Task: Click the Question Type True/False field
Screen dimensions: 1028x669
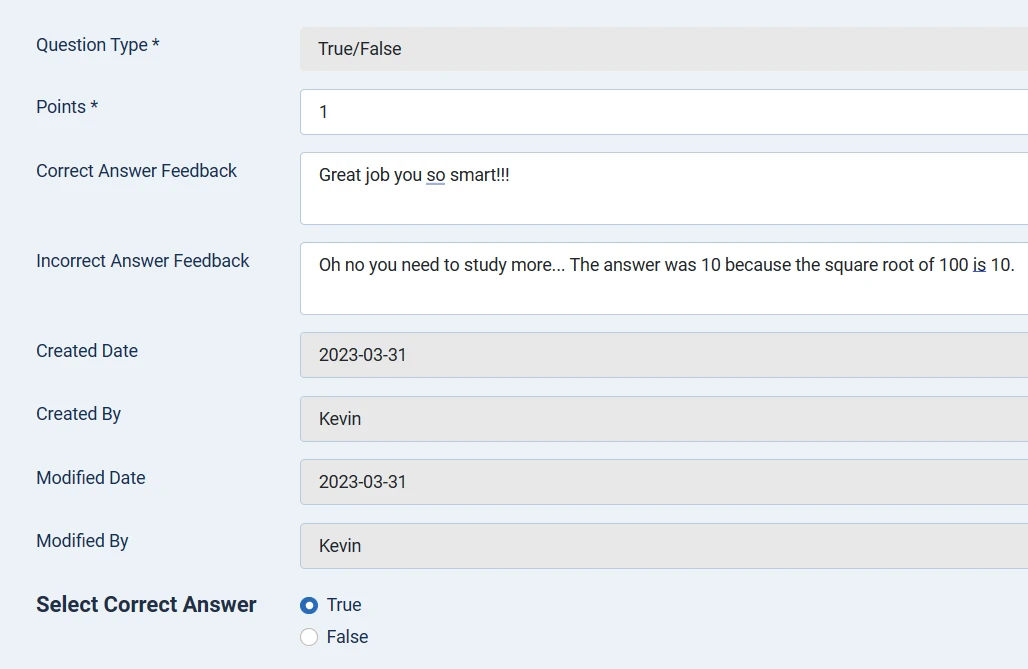Action: [660, 49]
